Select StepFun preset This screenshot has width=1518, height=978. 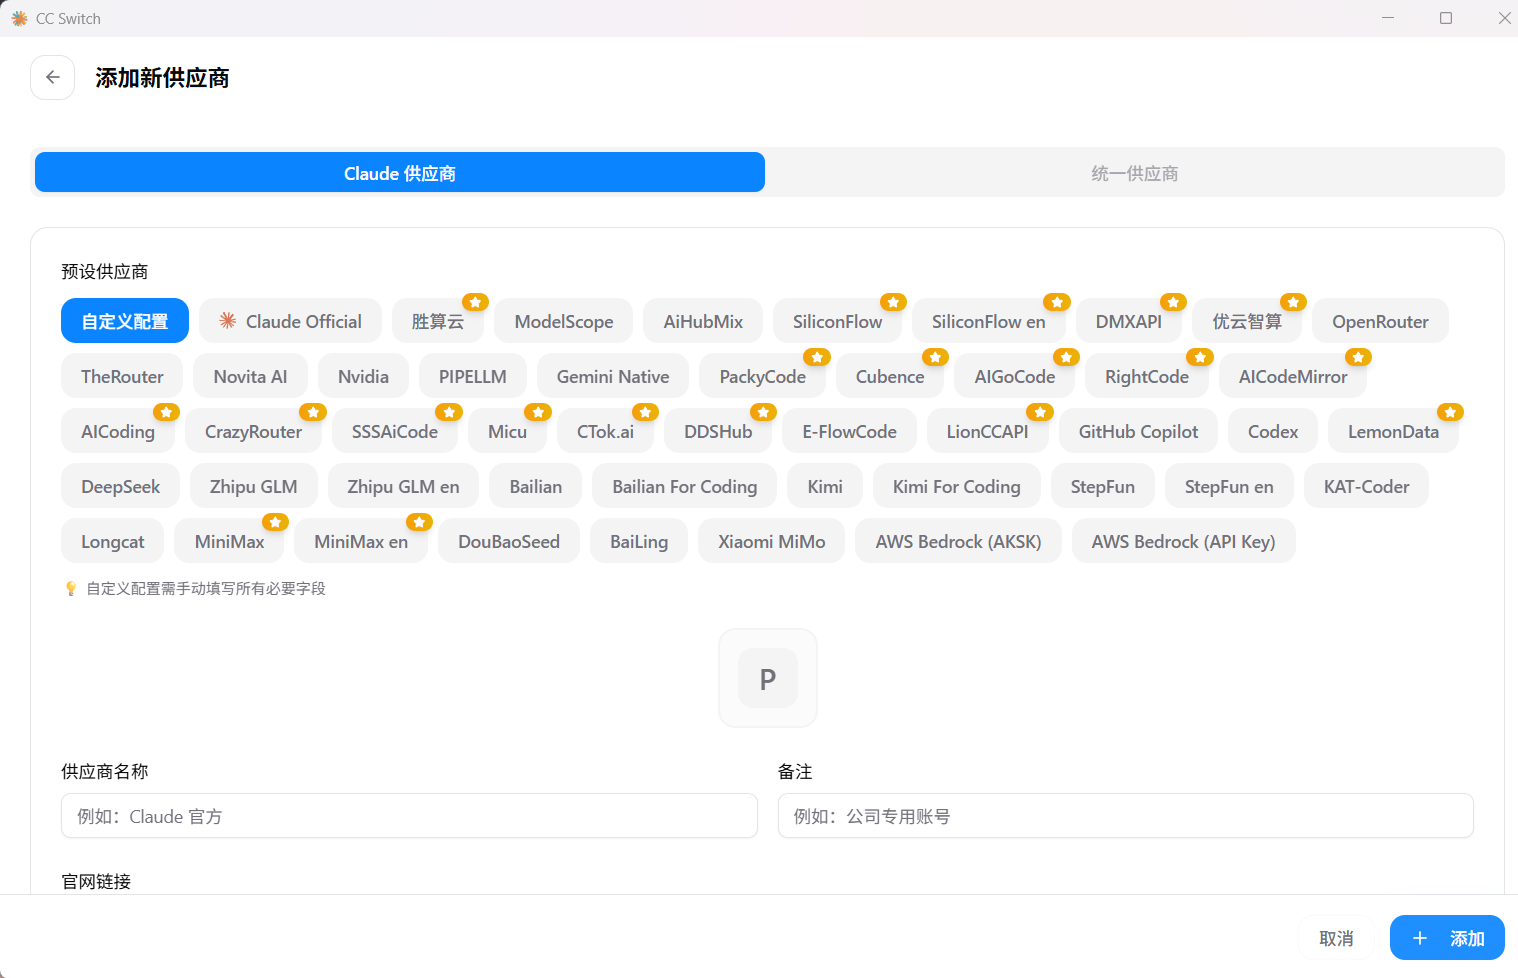(x=1102, y=486)
